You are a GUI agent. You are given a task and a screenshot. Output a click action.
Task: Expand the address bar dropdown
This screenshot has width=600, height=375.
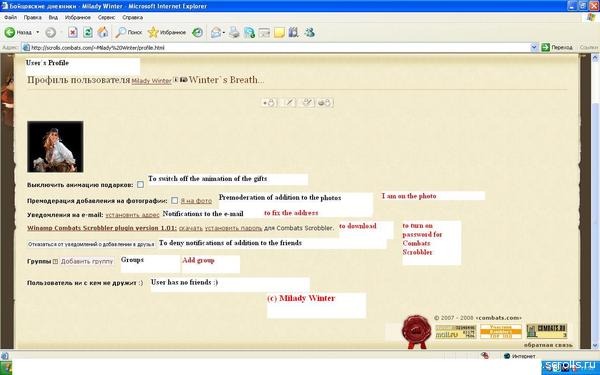tap(534, 48)
